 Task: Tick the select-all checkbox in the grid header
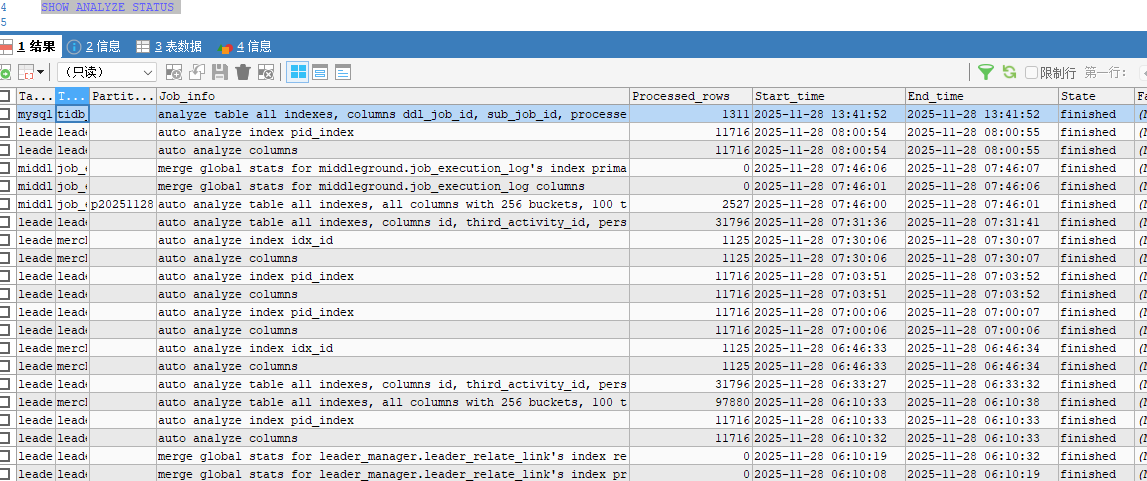(x=6, y=97)
